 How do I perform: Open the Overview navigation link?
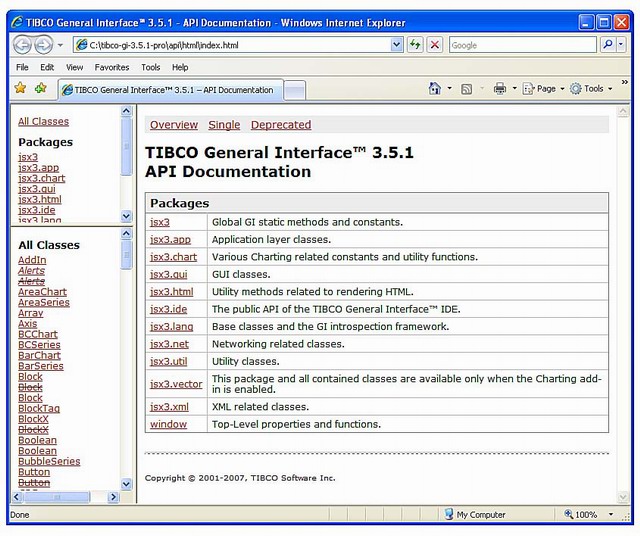click(x=174, y=125)
